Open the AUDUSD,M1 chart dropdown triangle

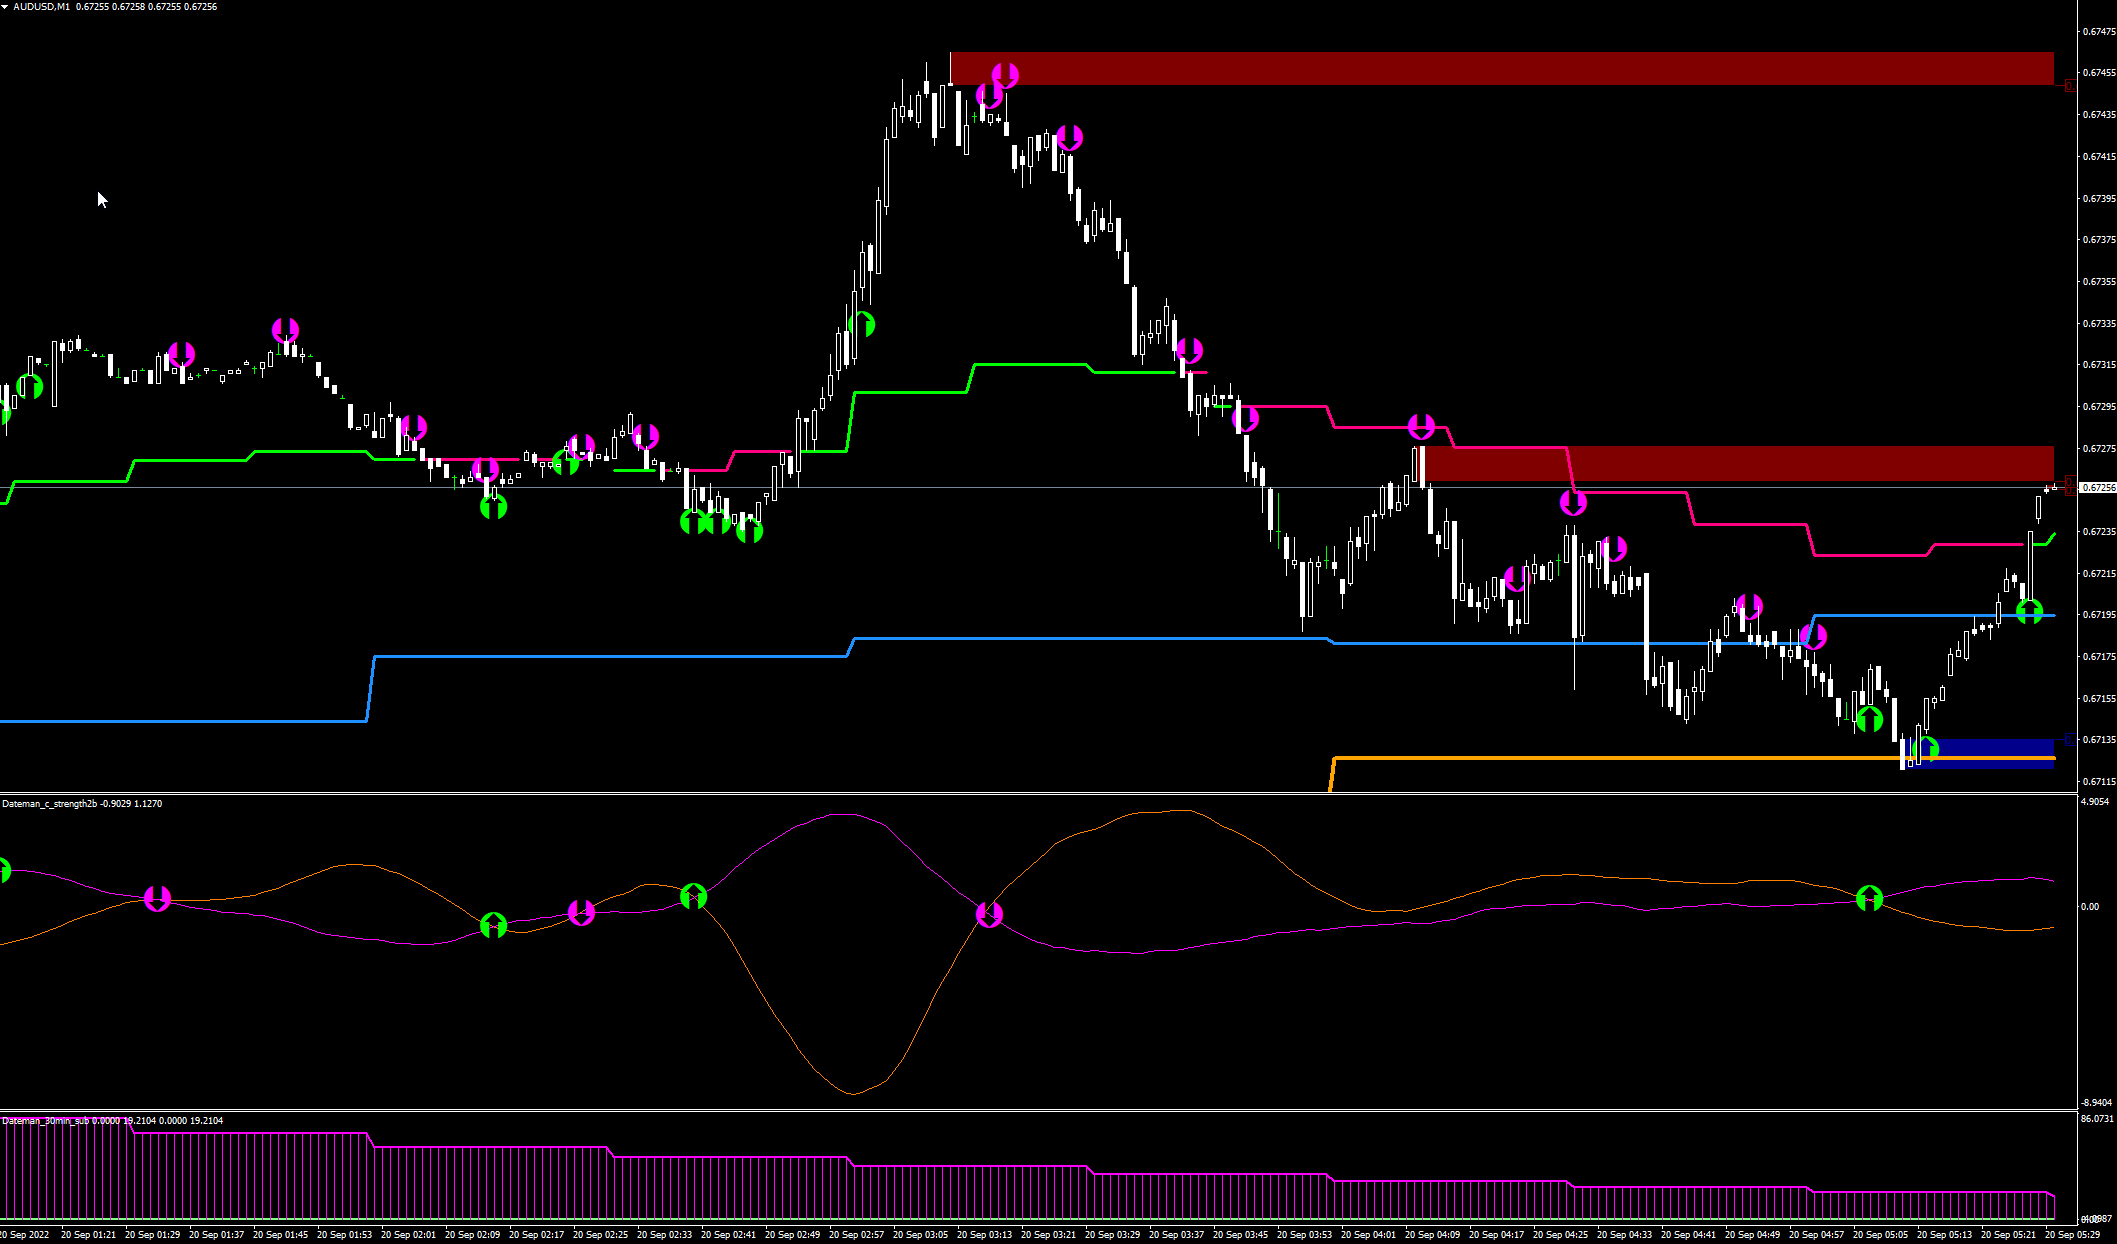(x=5, y=7)
